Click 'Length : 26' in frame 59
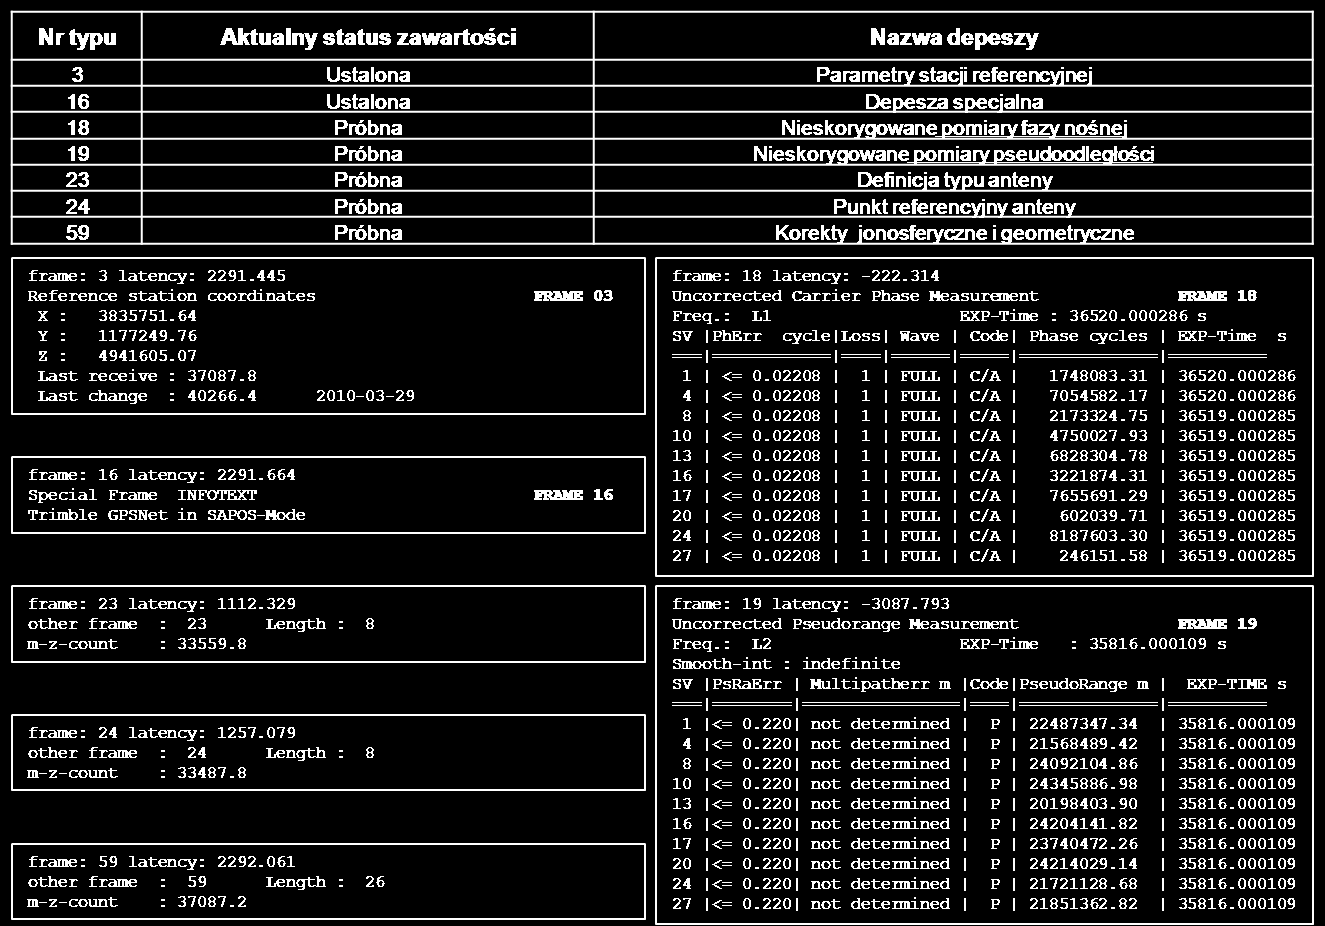This screenshot has height=926, width=1325. (325, 882)
